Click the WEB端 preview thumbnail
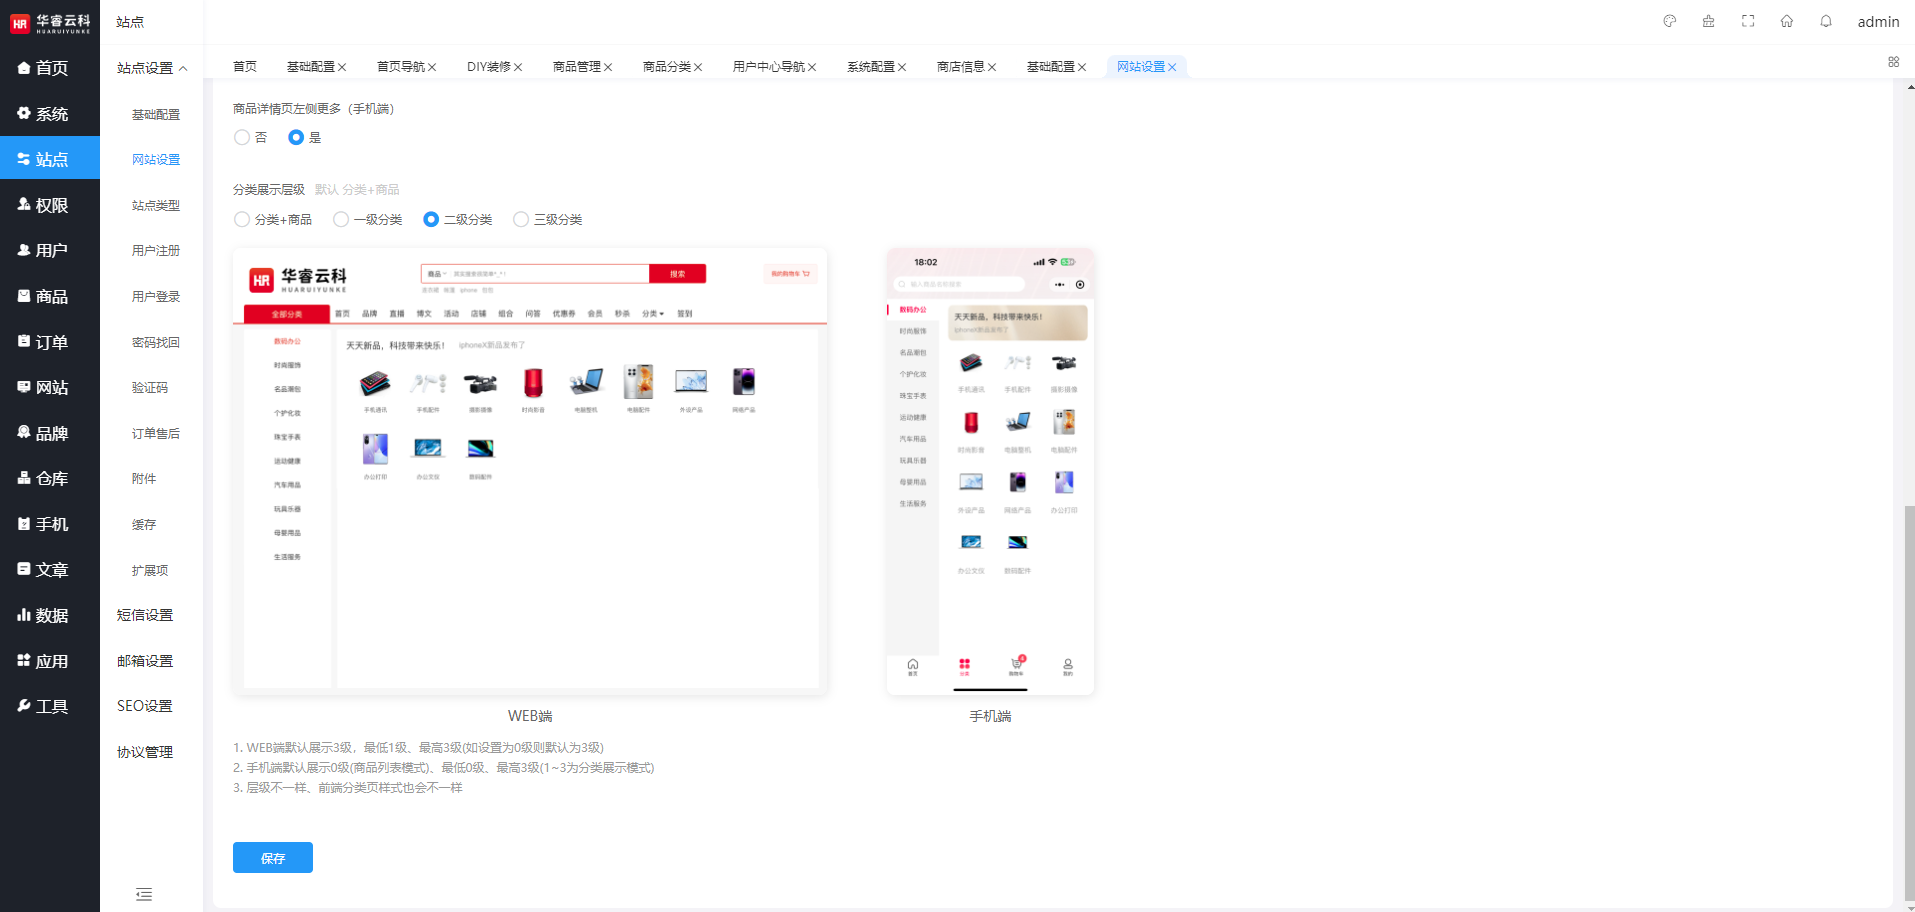Screen dimensions: 1915x912 [x=530, y=471]
